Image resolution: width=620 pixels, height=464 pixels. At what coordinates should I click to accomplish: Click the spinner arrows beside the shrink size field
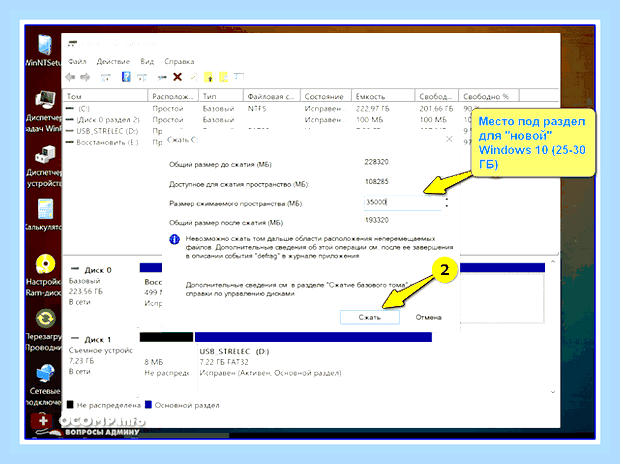tap(447, 203)
